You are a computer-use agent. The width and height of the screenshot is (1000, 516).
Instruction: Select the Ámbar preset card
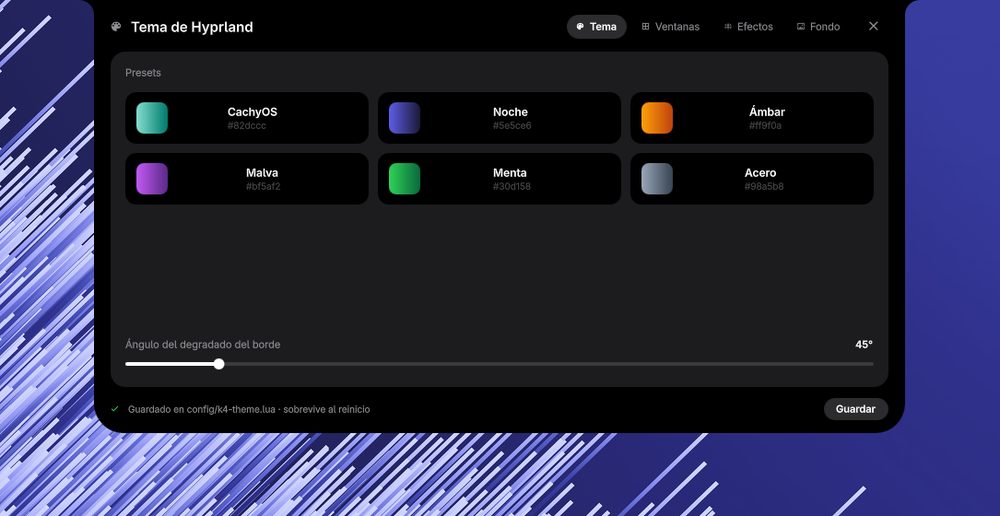[752, 118]
